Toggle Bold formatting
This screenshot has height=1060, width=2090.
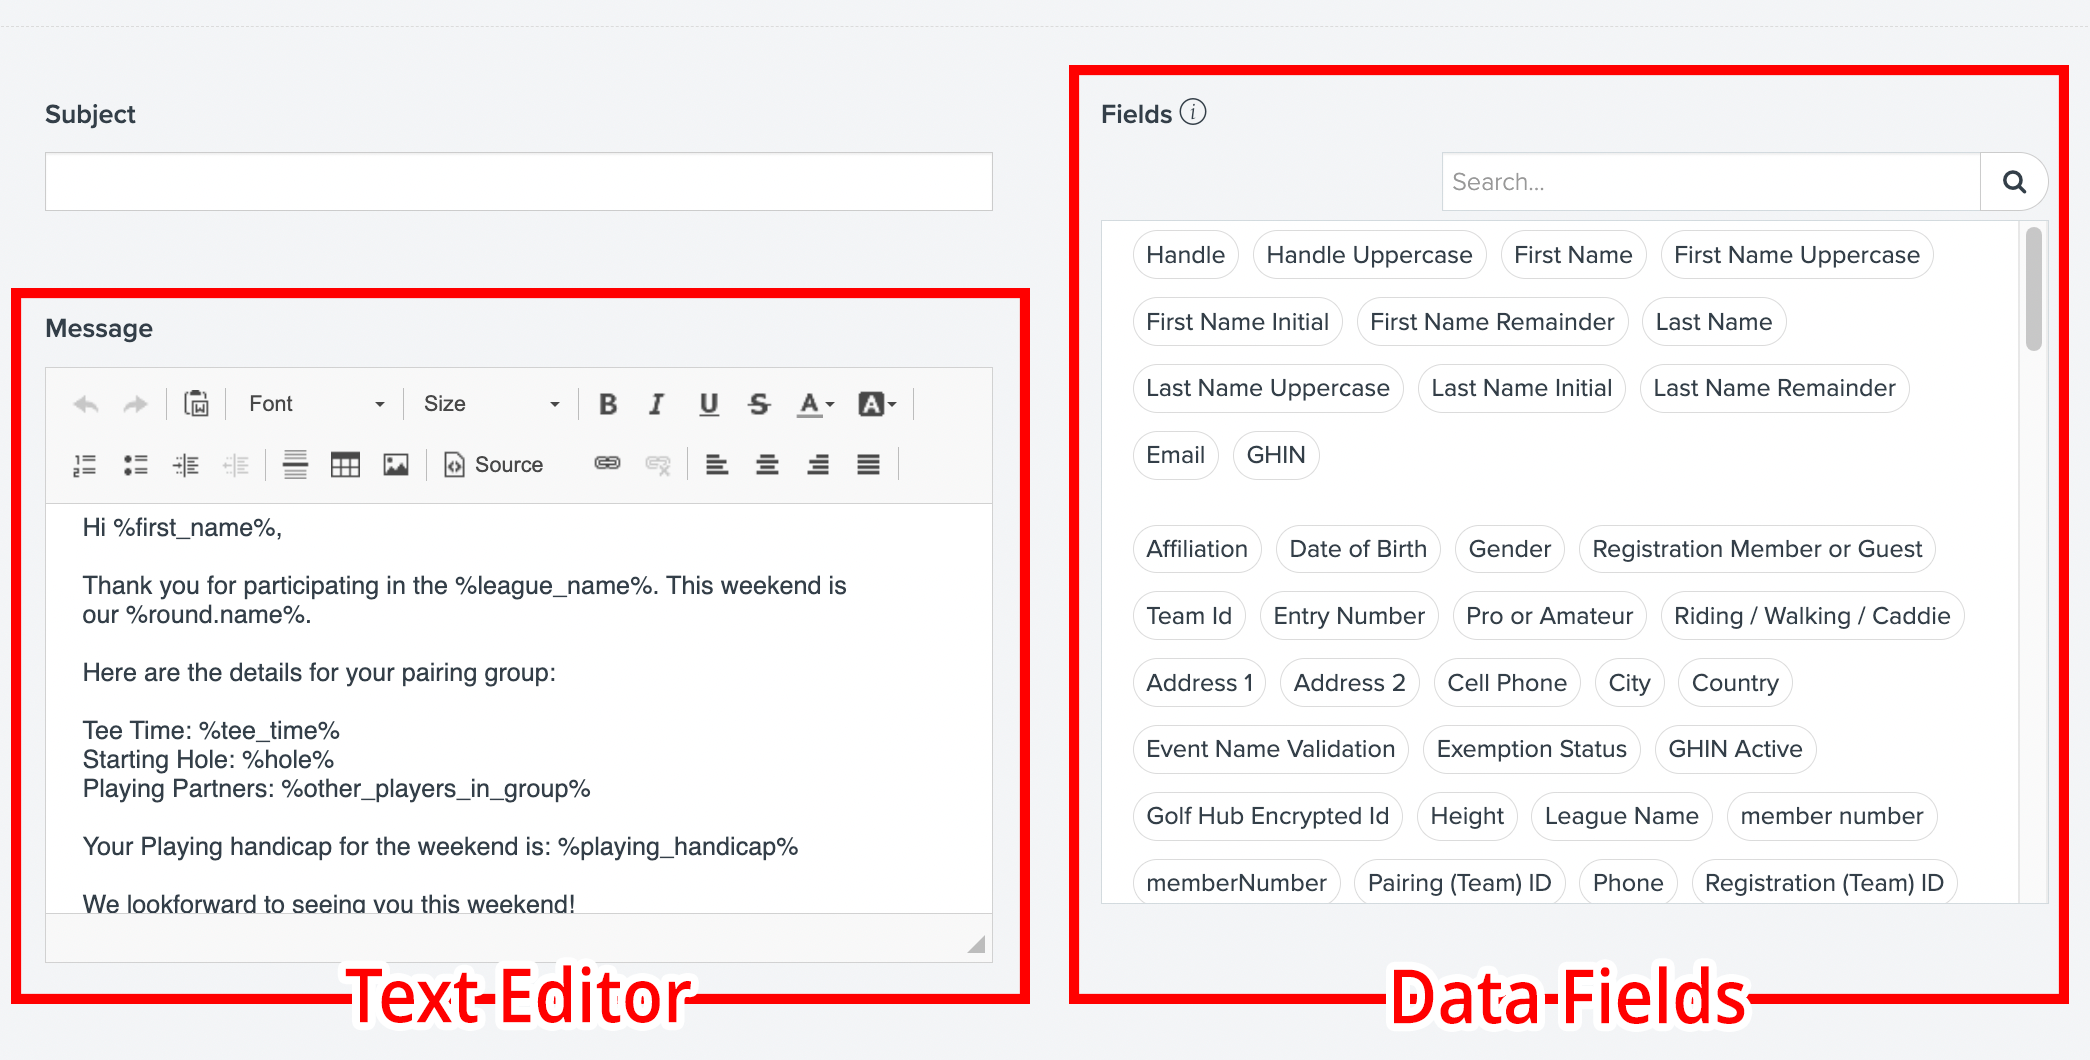608,404
